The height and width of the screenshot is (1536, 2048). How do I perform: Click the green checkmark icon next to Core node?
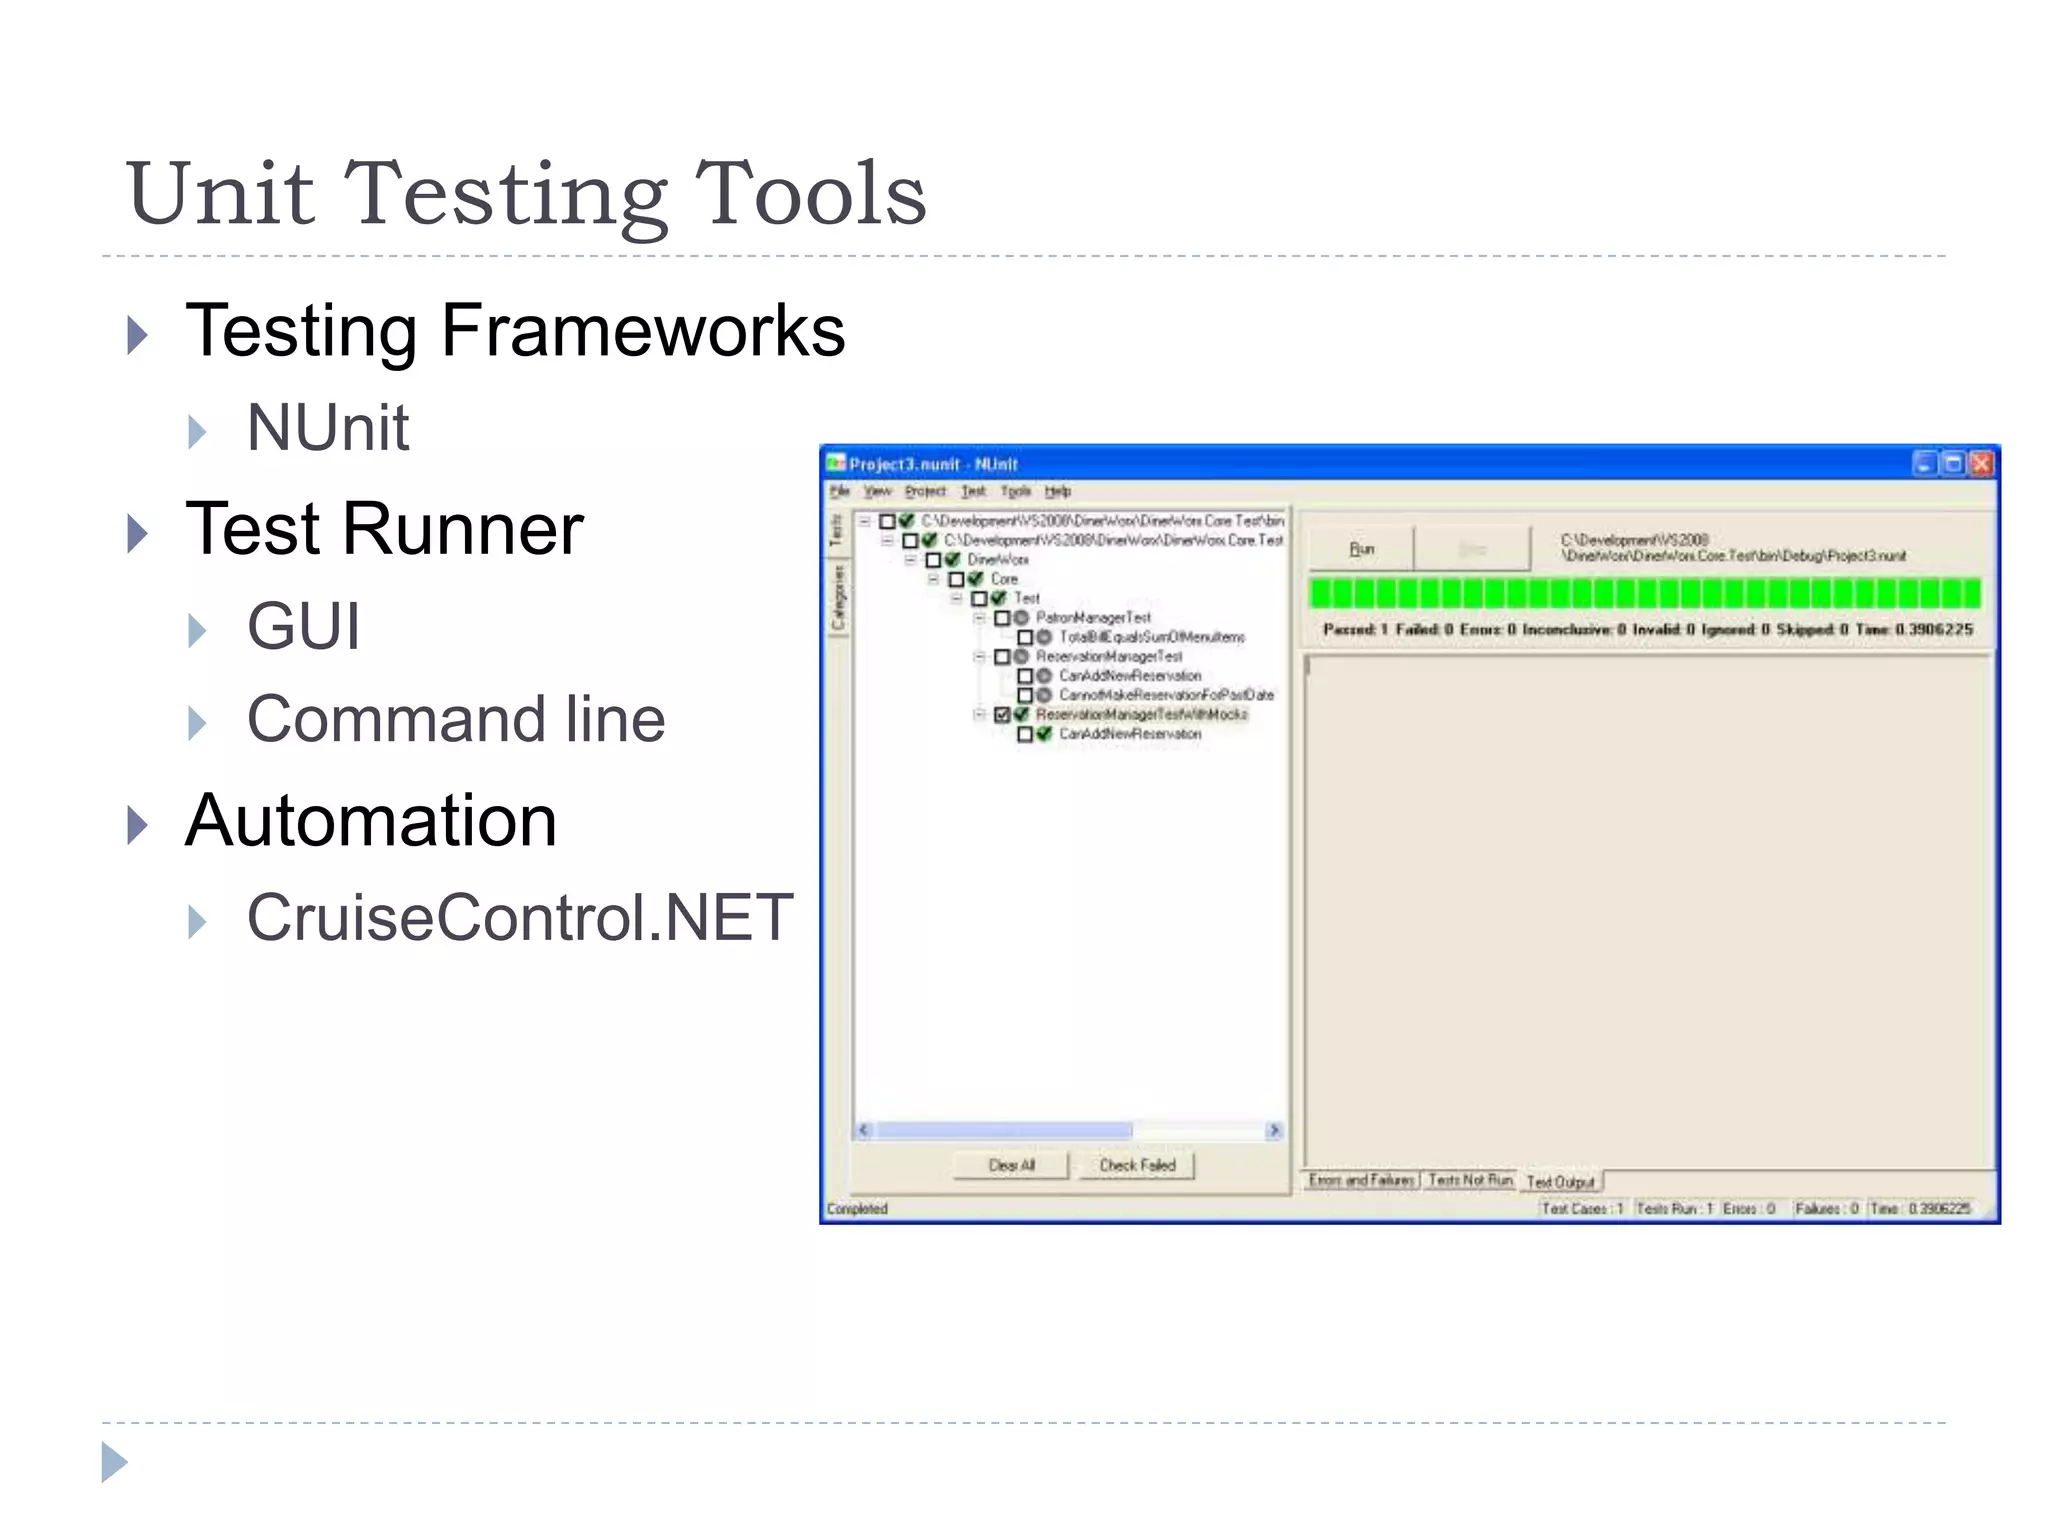pyautogui.click(x=976, y=579)
